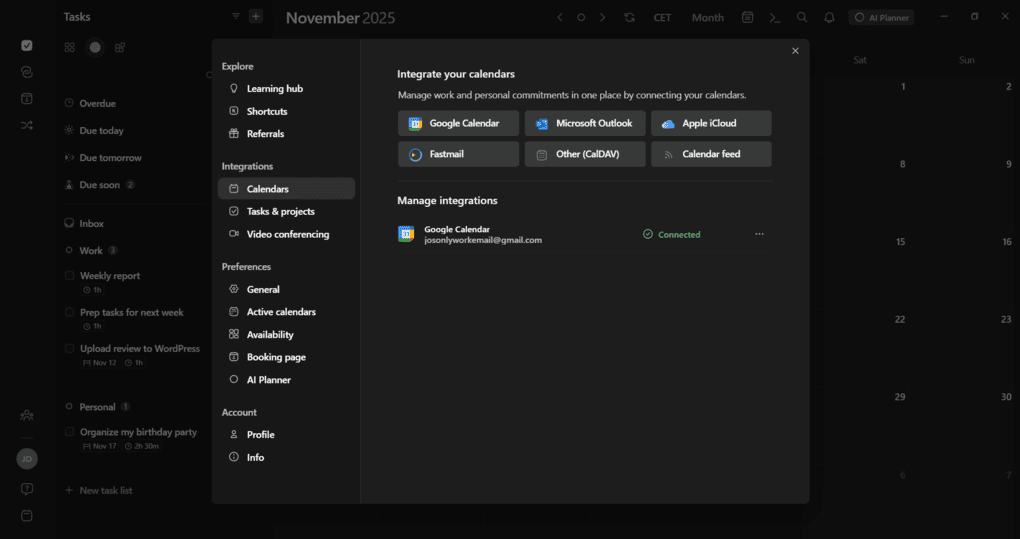This screenshot has width=1020, height=539.
Task: Open the Due tomorrow filter
Action: pos(103,158)
